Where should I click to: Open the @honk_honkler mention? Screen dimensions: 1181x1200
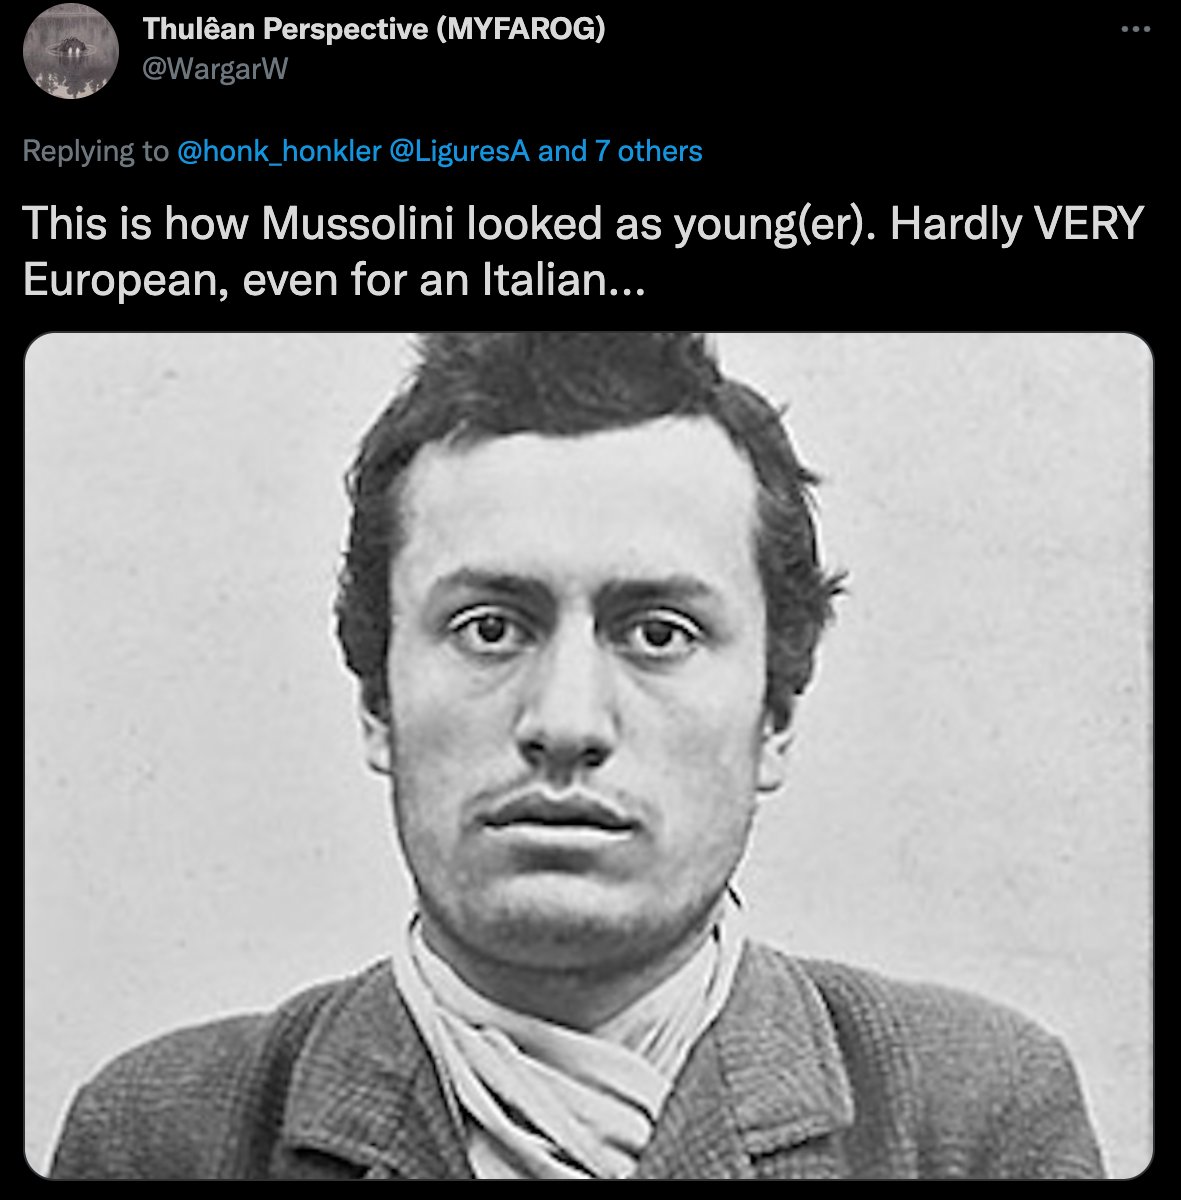[277, 151]
